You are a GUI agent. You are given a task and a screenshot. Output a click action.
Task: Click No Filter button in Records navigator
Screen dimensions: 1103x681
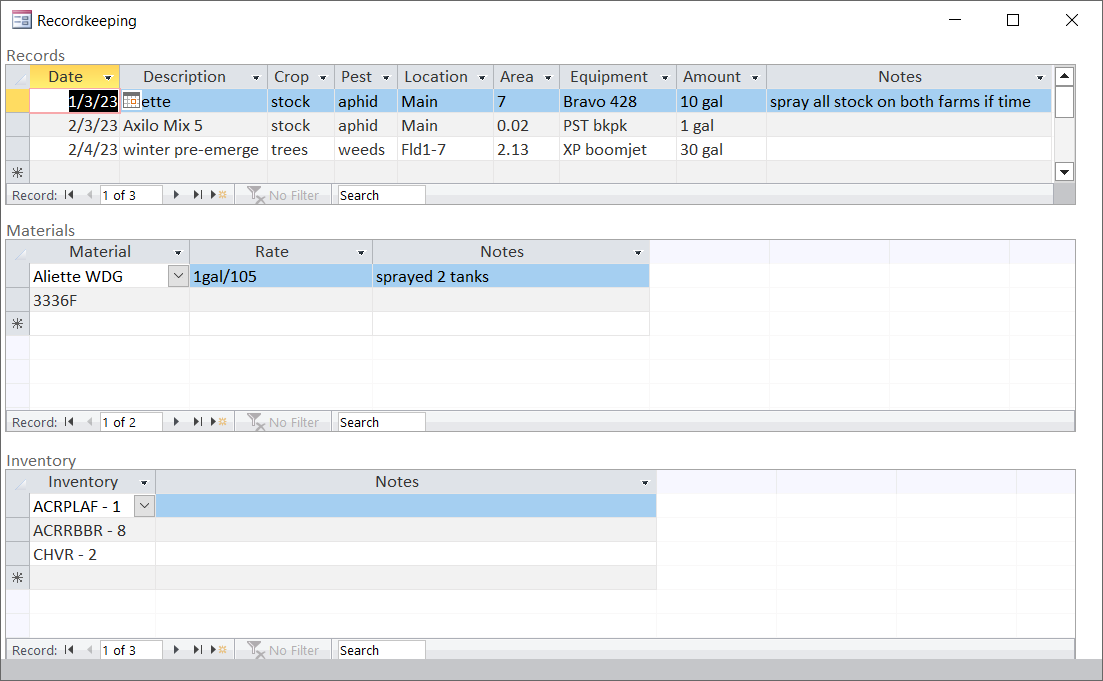pos(283,195)
